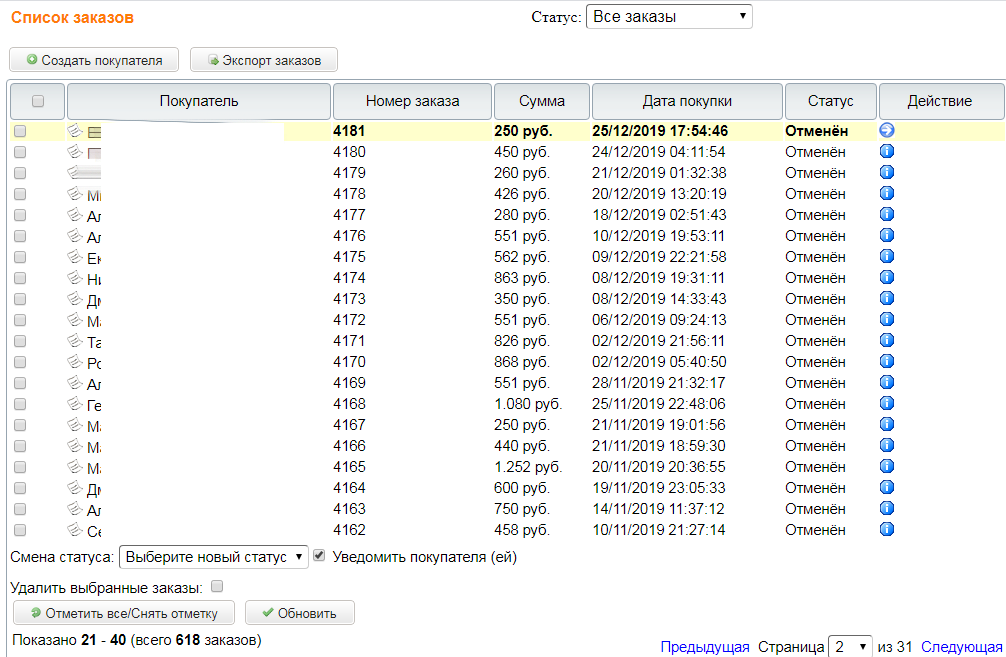Open the page number dropdown
The image size is (1006, 657).
(851, 646)
